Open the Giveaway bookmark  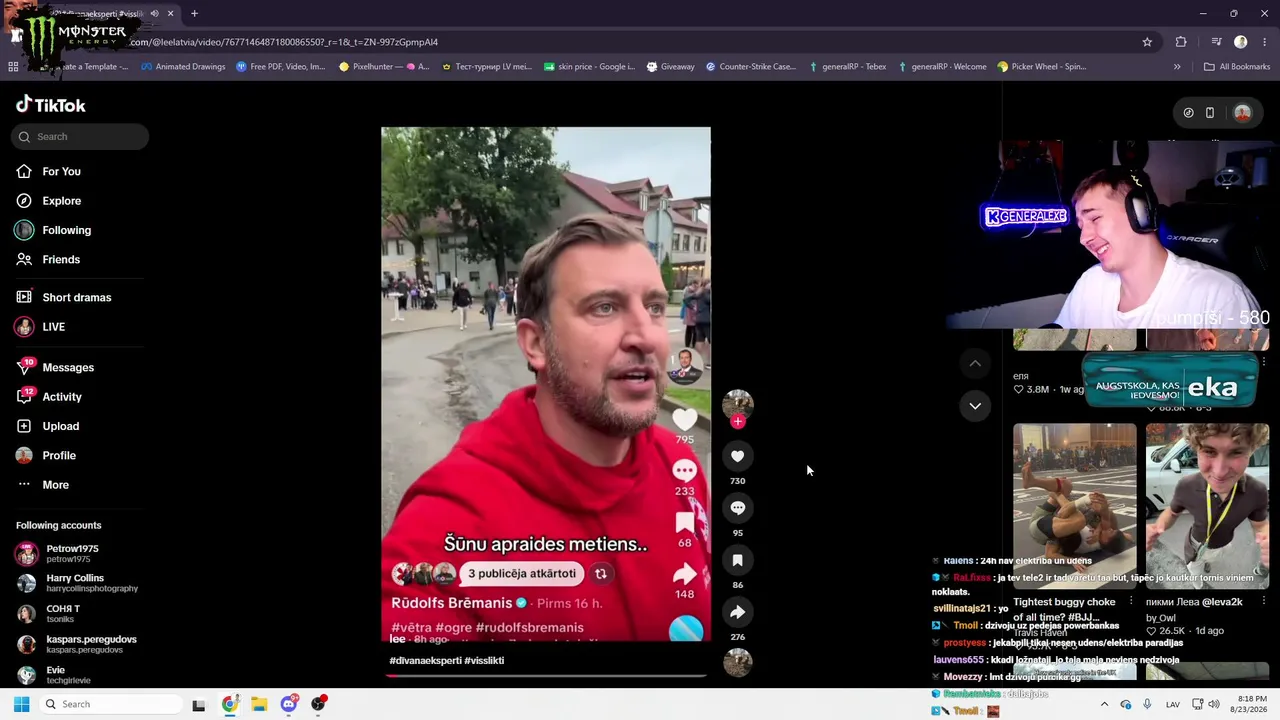pos(670,67)
